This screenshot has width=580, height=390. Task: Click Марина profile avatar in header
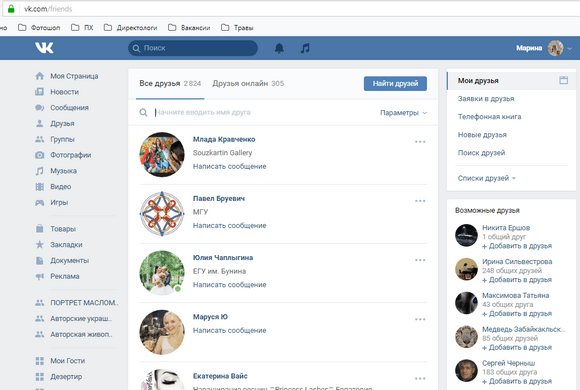(555, 48)
